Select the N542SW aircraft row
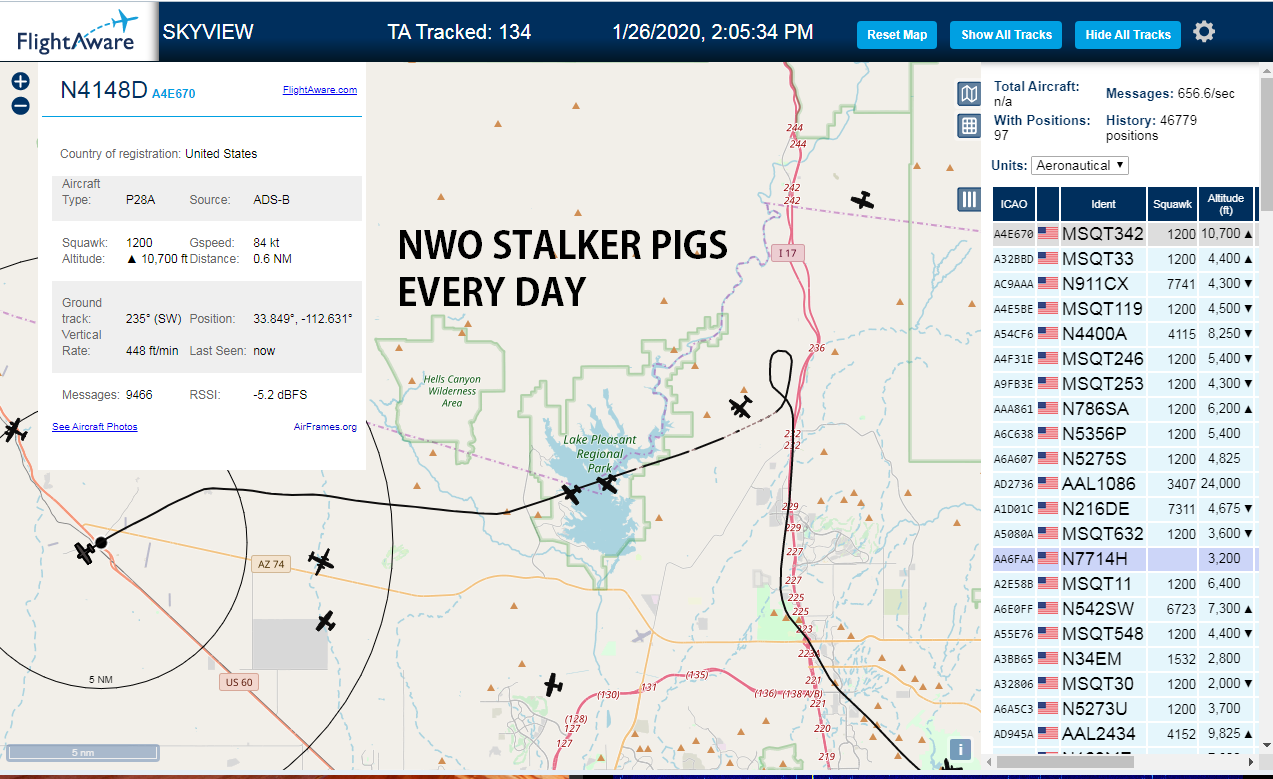Image resolution: width=1273 pixels, height=779 pixels. pyautogui.click(x=1125, y=609)
